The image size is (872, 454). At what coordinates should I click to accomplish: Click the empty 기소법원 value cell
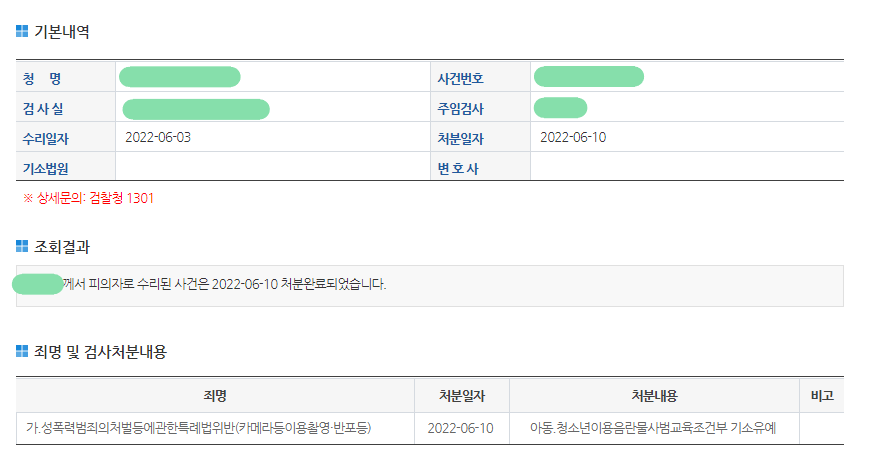[x=271, y=167]
